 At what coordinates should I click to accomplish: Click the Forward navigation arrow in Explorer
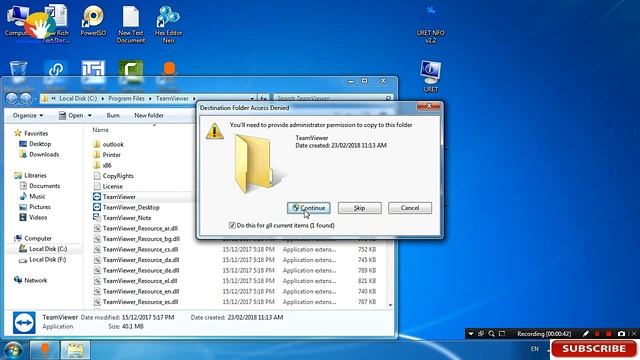click(x=25, y=98)
